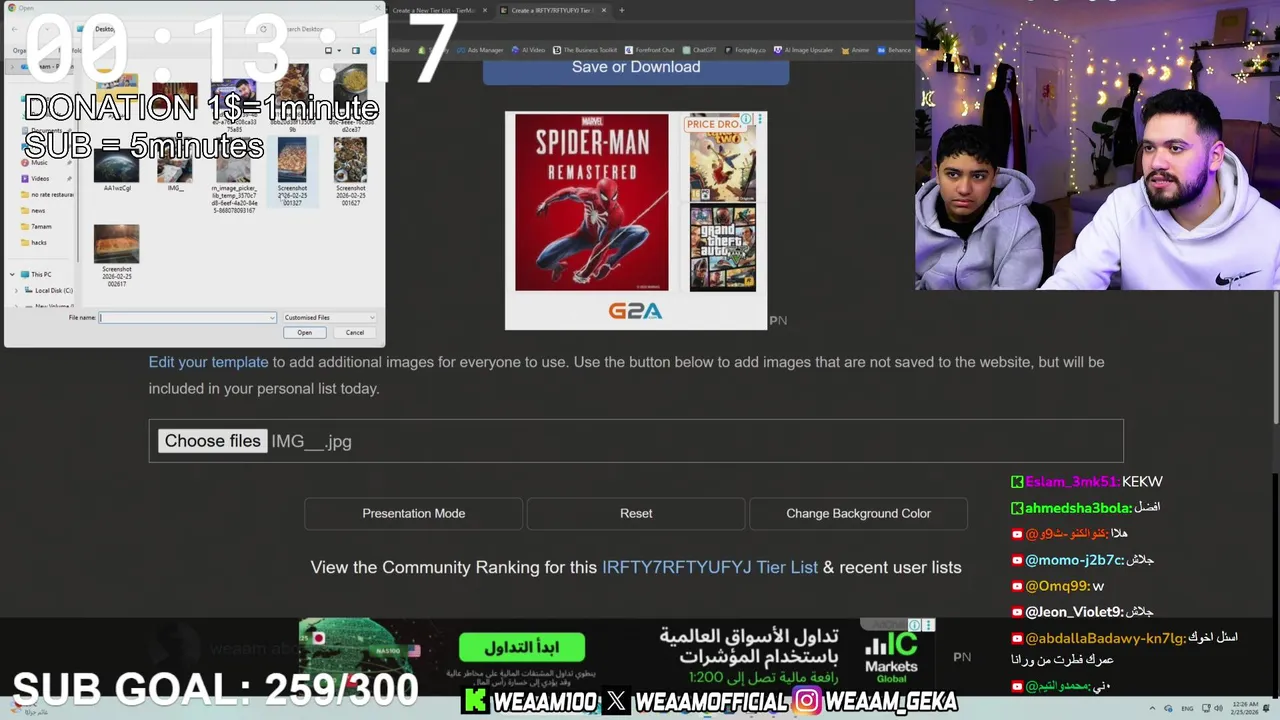Screen dimensions: 1280x720
Task: Open the Ads Manager bookmark
Action: click(480, 50)
